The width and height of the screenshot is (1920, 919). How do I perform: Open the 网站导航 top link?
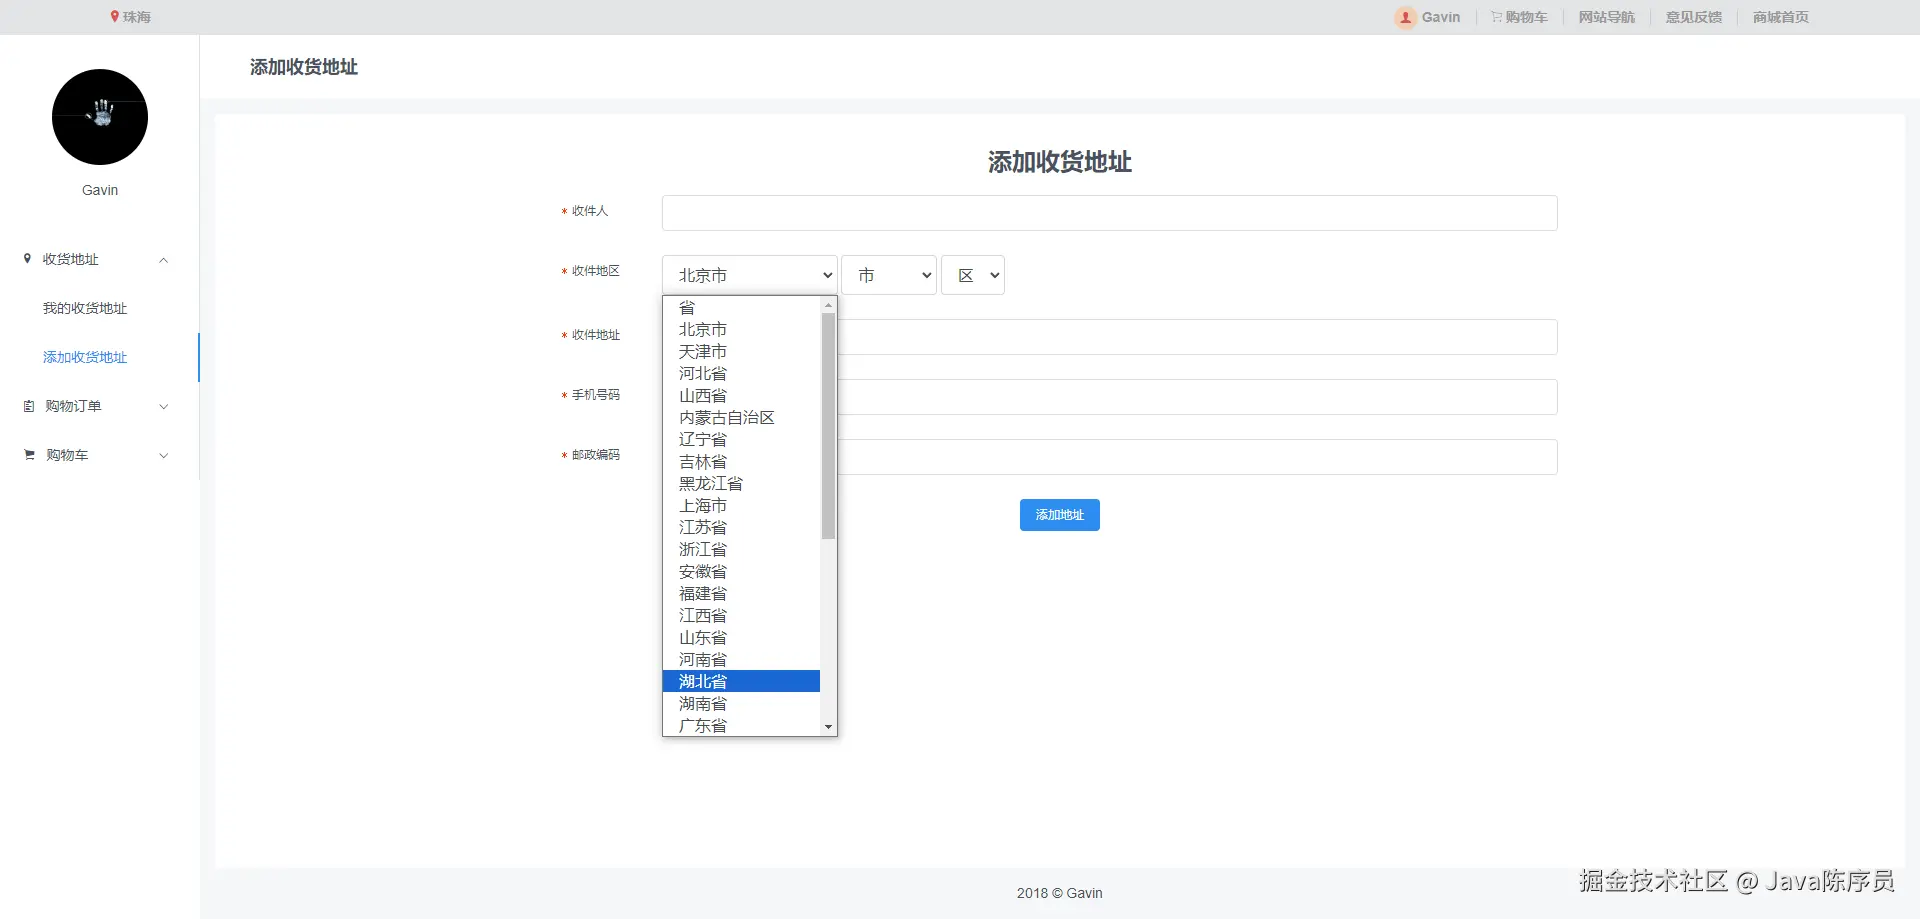[x=1606, y=17]
